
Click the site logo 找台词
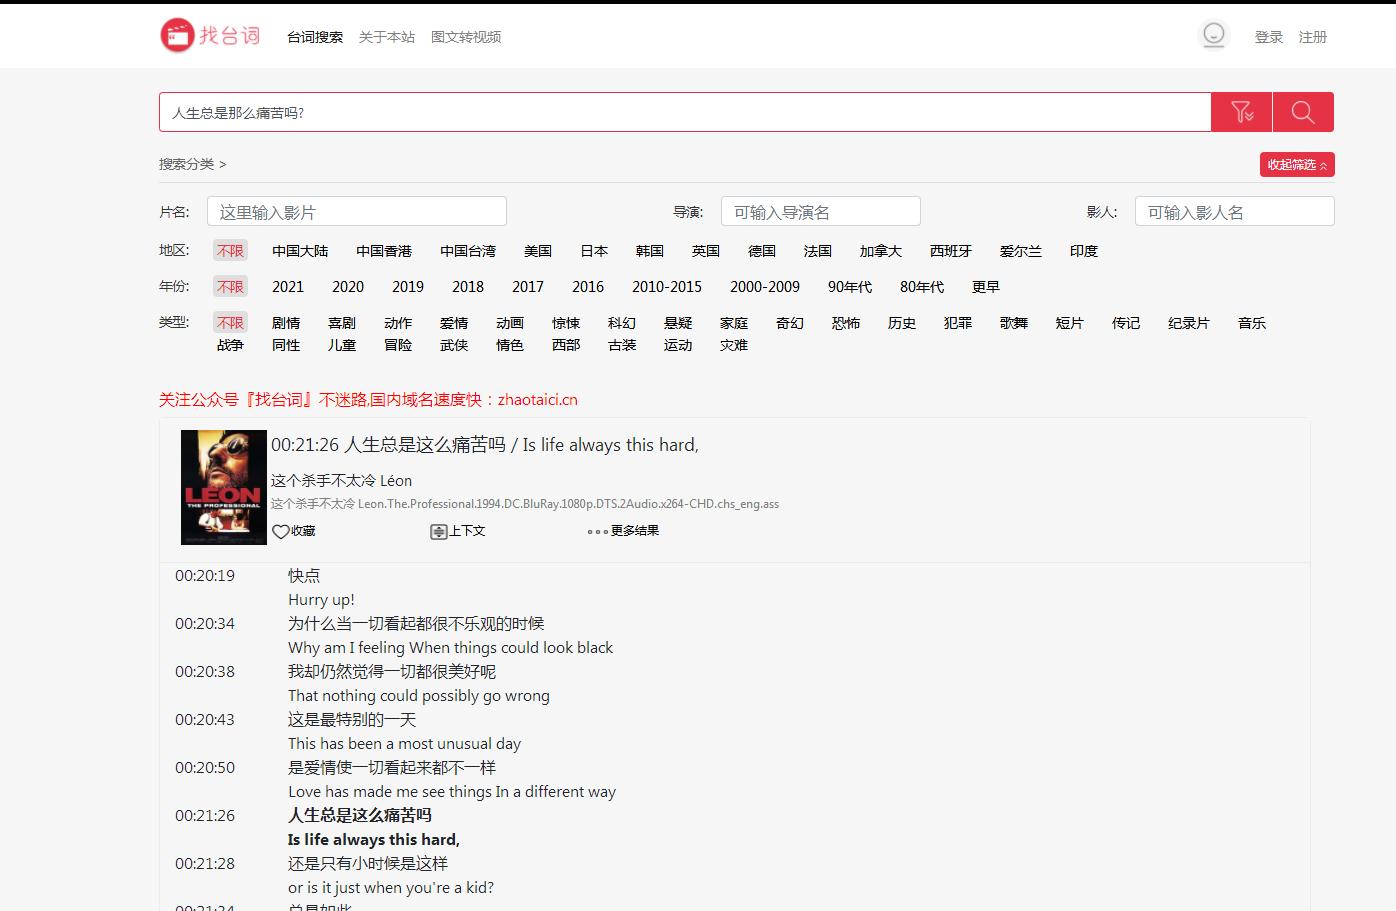tap(207, 34)
